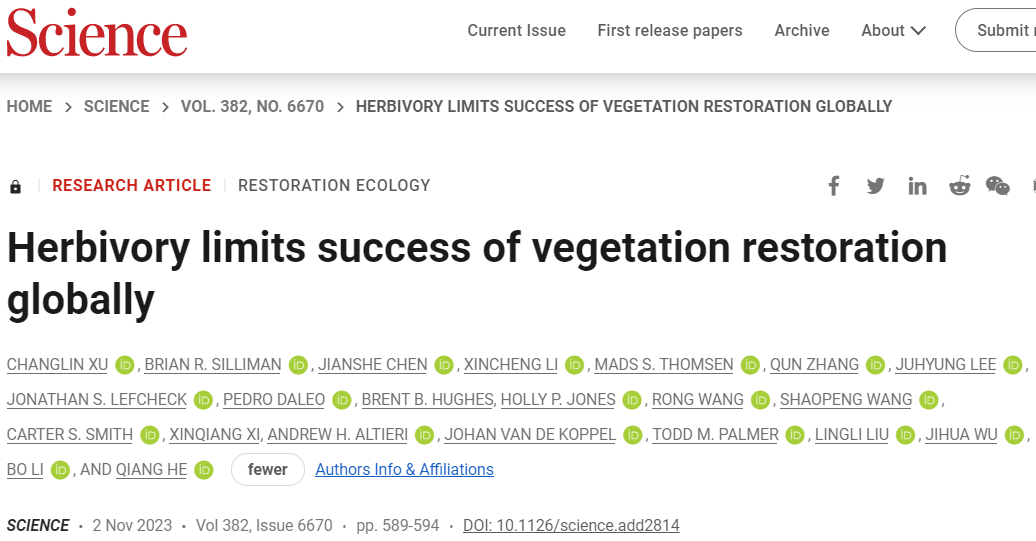1036x541 pixels.
Task: Open Changlin Xu's ORCID iD icon
Action: [x=125, y=365]
